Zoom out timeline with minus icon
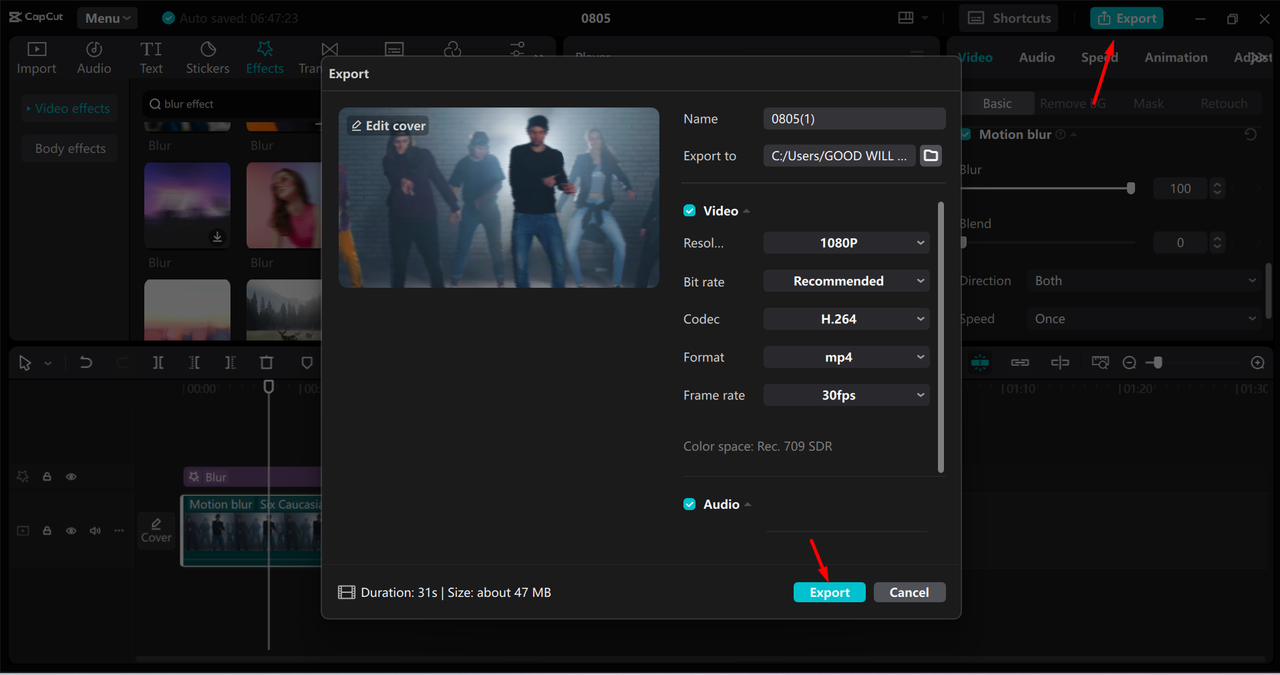This screenshot has width=1280, height=675. coord(1129,363)
